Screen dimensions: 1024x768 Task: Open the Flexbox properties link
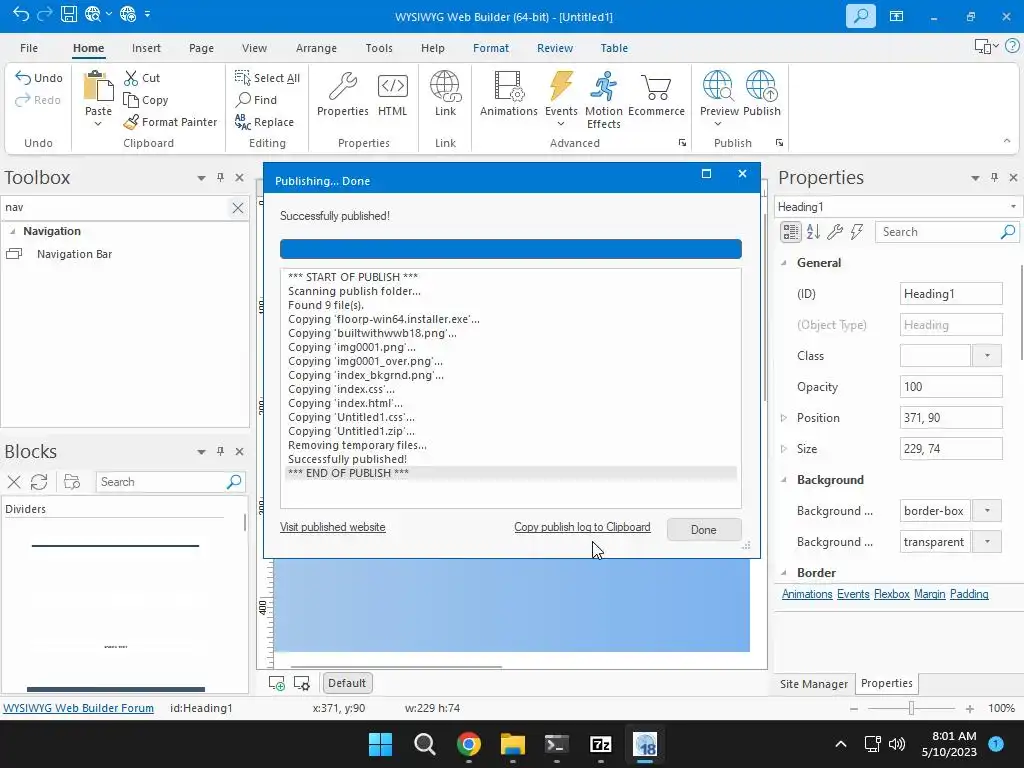[891, 594]
